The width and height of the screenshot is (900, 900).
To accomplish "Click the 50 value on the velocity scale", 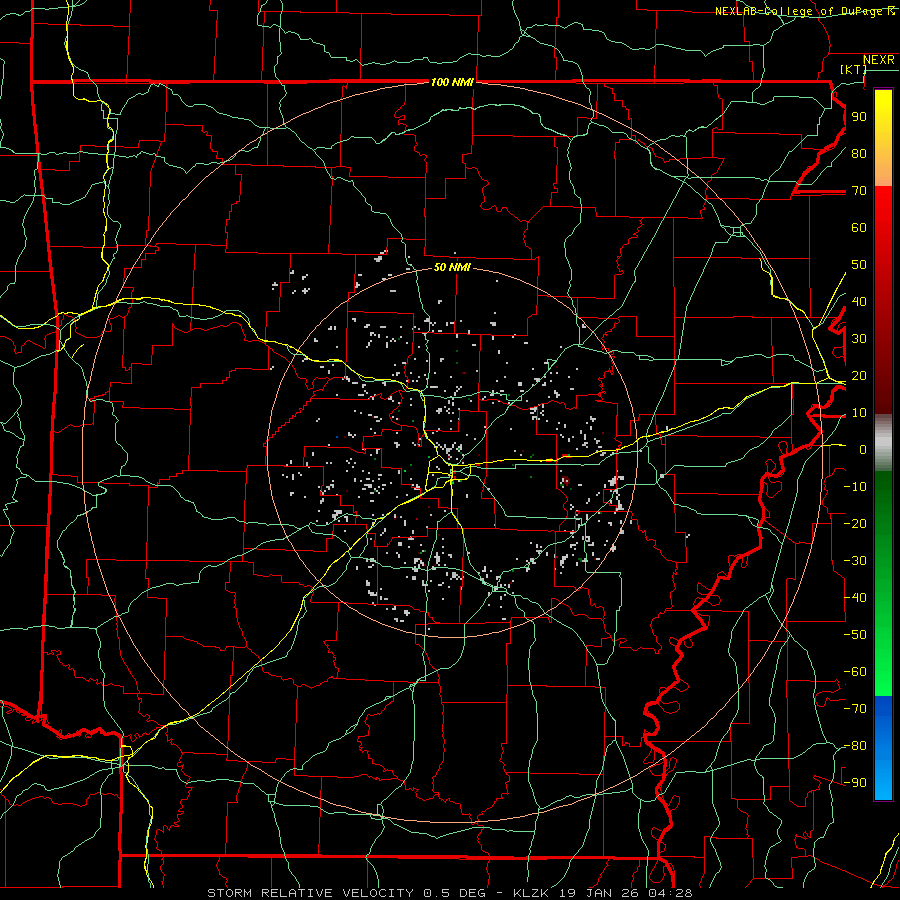I will (859, 265).
